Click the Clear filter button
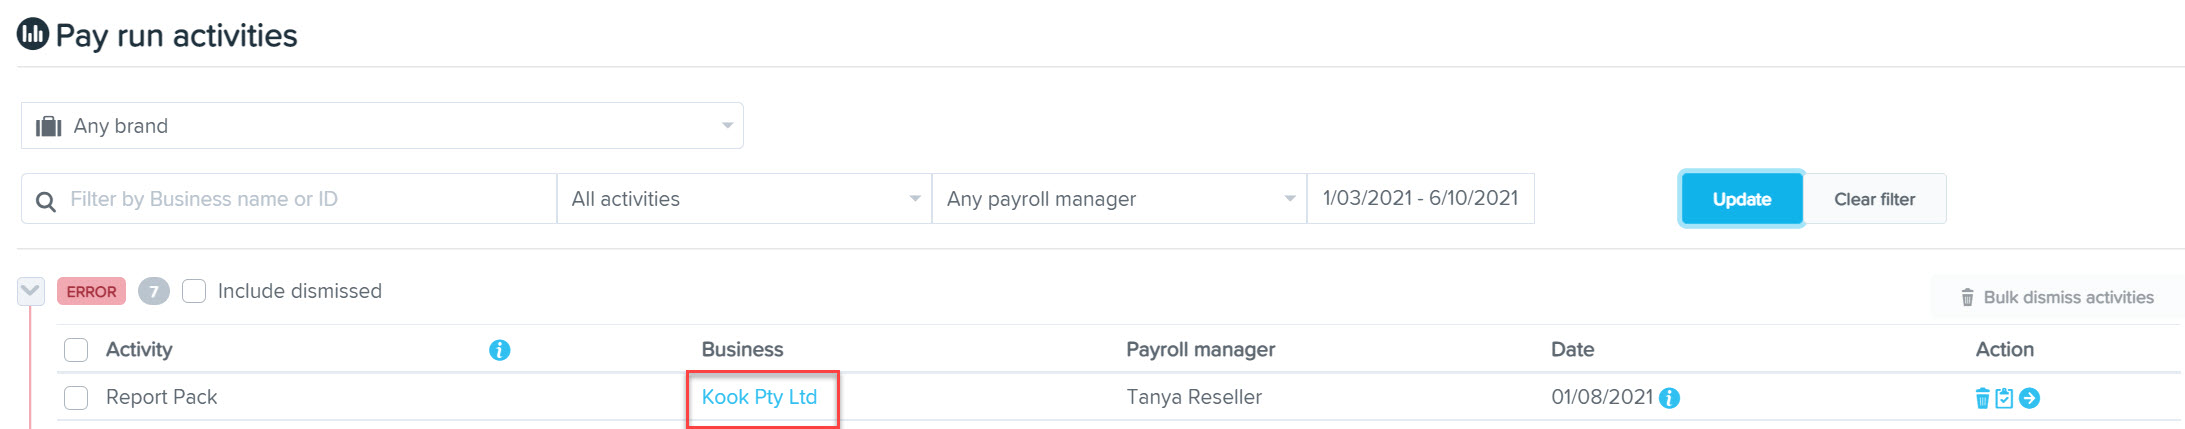The width and height of the screenshot is (2185, 429). pyautogui.click(x=1874, y=199)
